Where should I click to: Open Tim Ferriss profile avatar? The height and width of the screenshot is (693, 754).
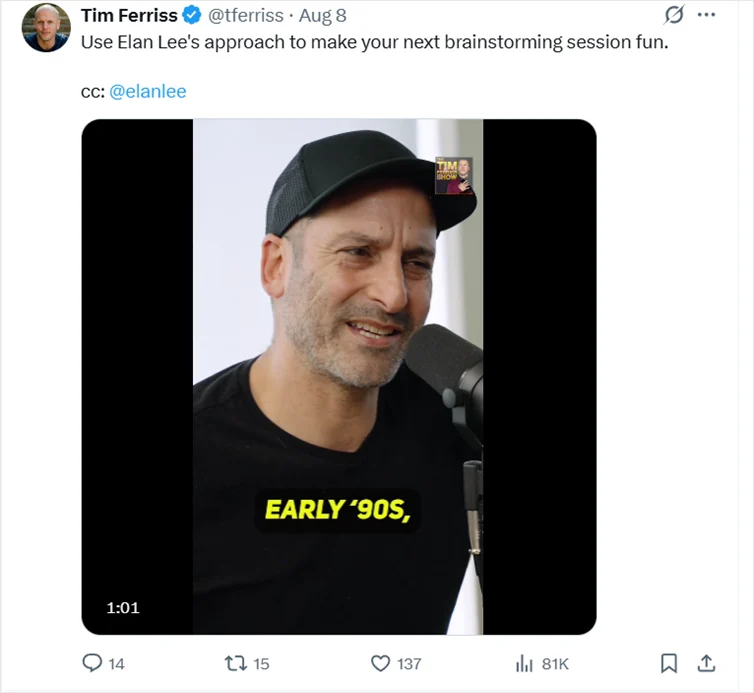pyautogui.click(x=46, y=28)
